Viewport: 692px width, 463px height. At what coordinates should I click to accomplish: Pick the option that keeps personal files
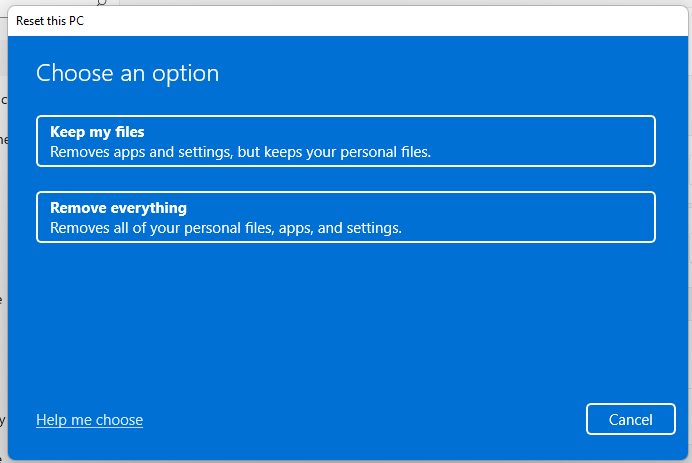click(345, 141)
